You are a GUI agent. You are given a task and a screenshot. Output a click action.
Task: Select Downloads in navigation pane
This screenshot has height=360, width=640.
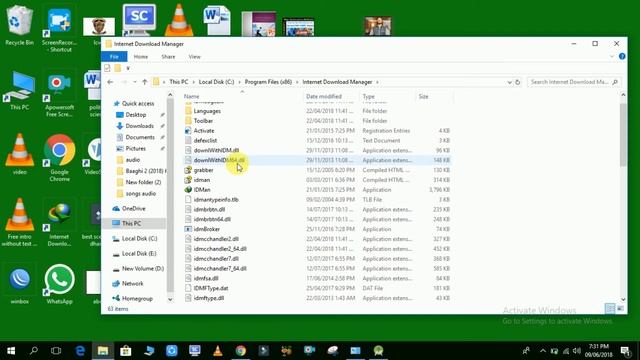(139, 126)
